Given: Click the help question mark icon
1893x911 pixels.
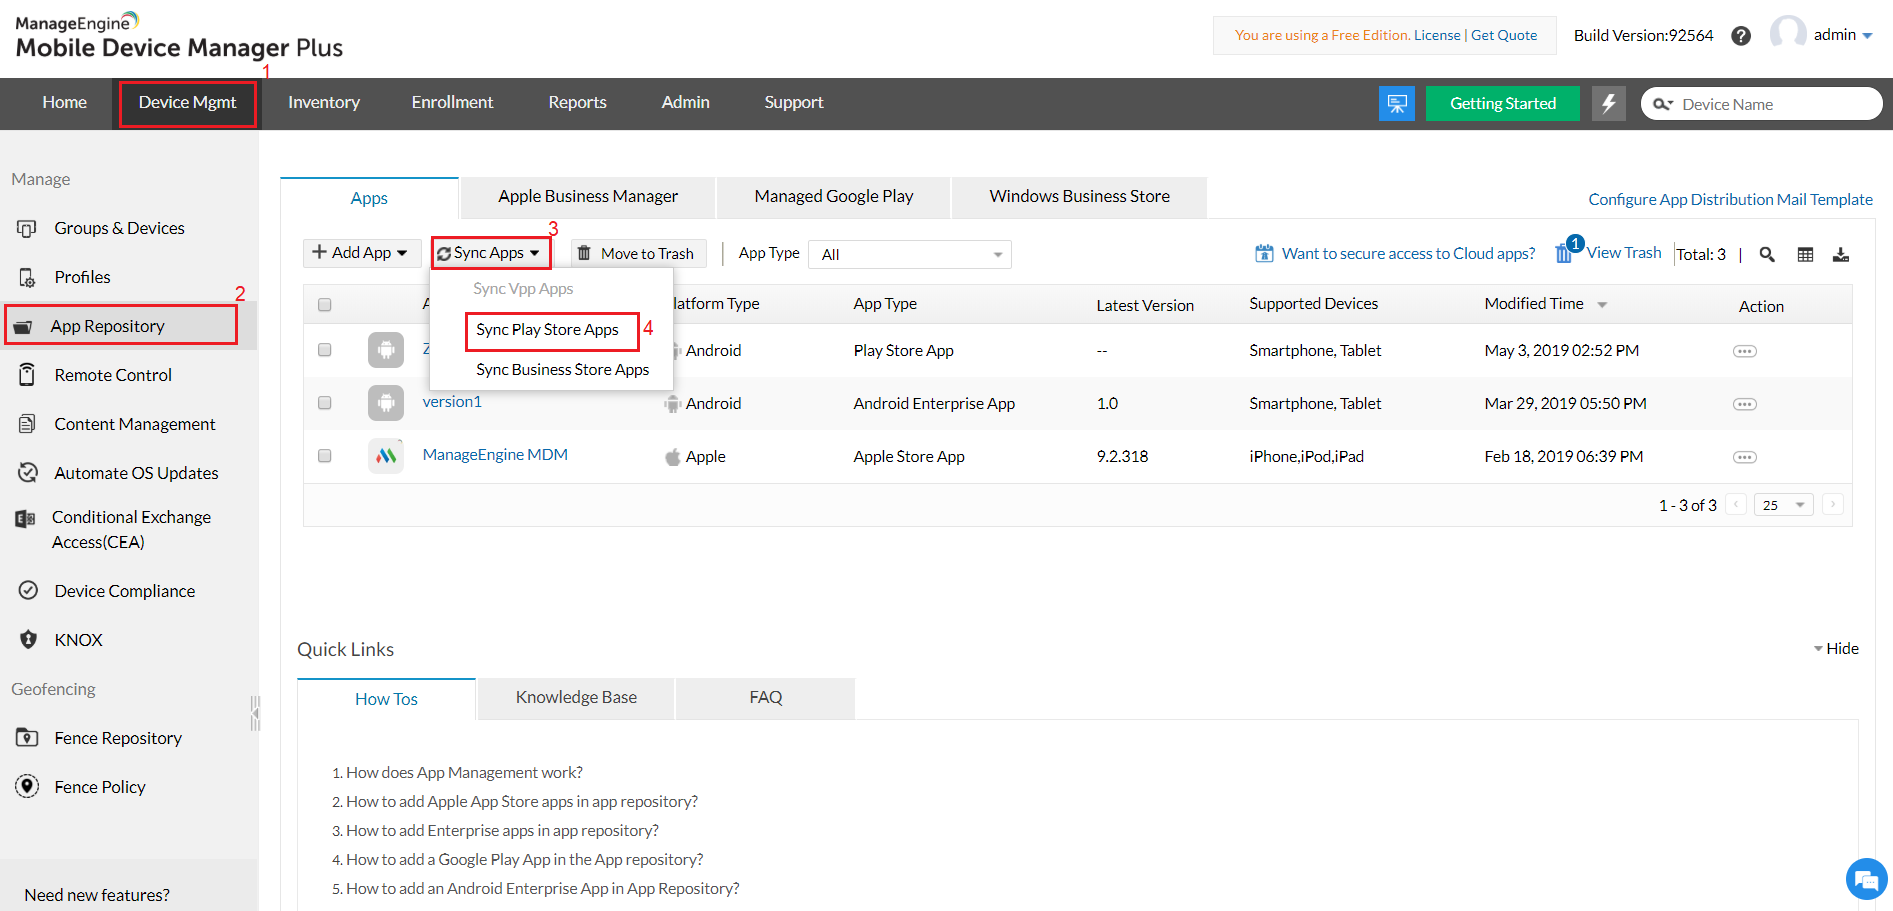Looking at the screenshot, I should pos(1741,36).
